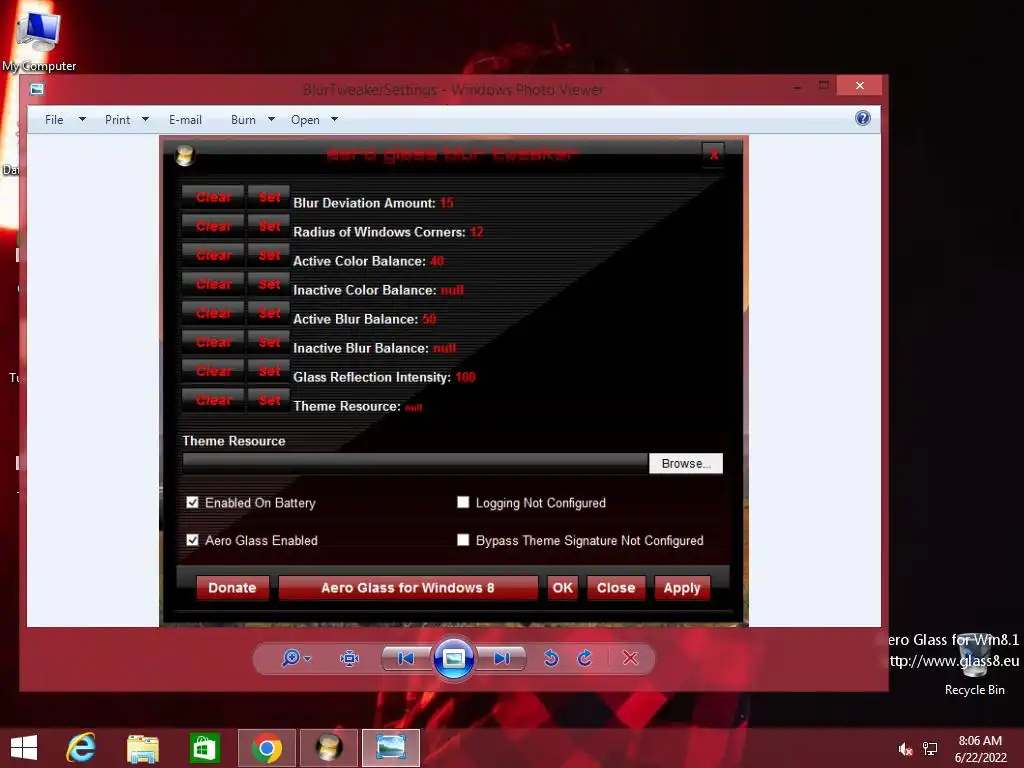Open the zoom dropdown arrow beside the magnifier
This screenshot has height=768, width=1024.
[x=308, y=659]
